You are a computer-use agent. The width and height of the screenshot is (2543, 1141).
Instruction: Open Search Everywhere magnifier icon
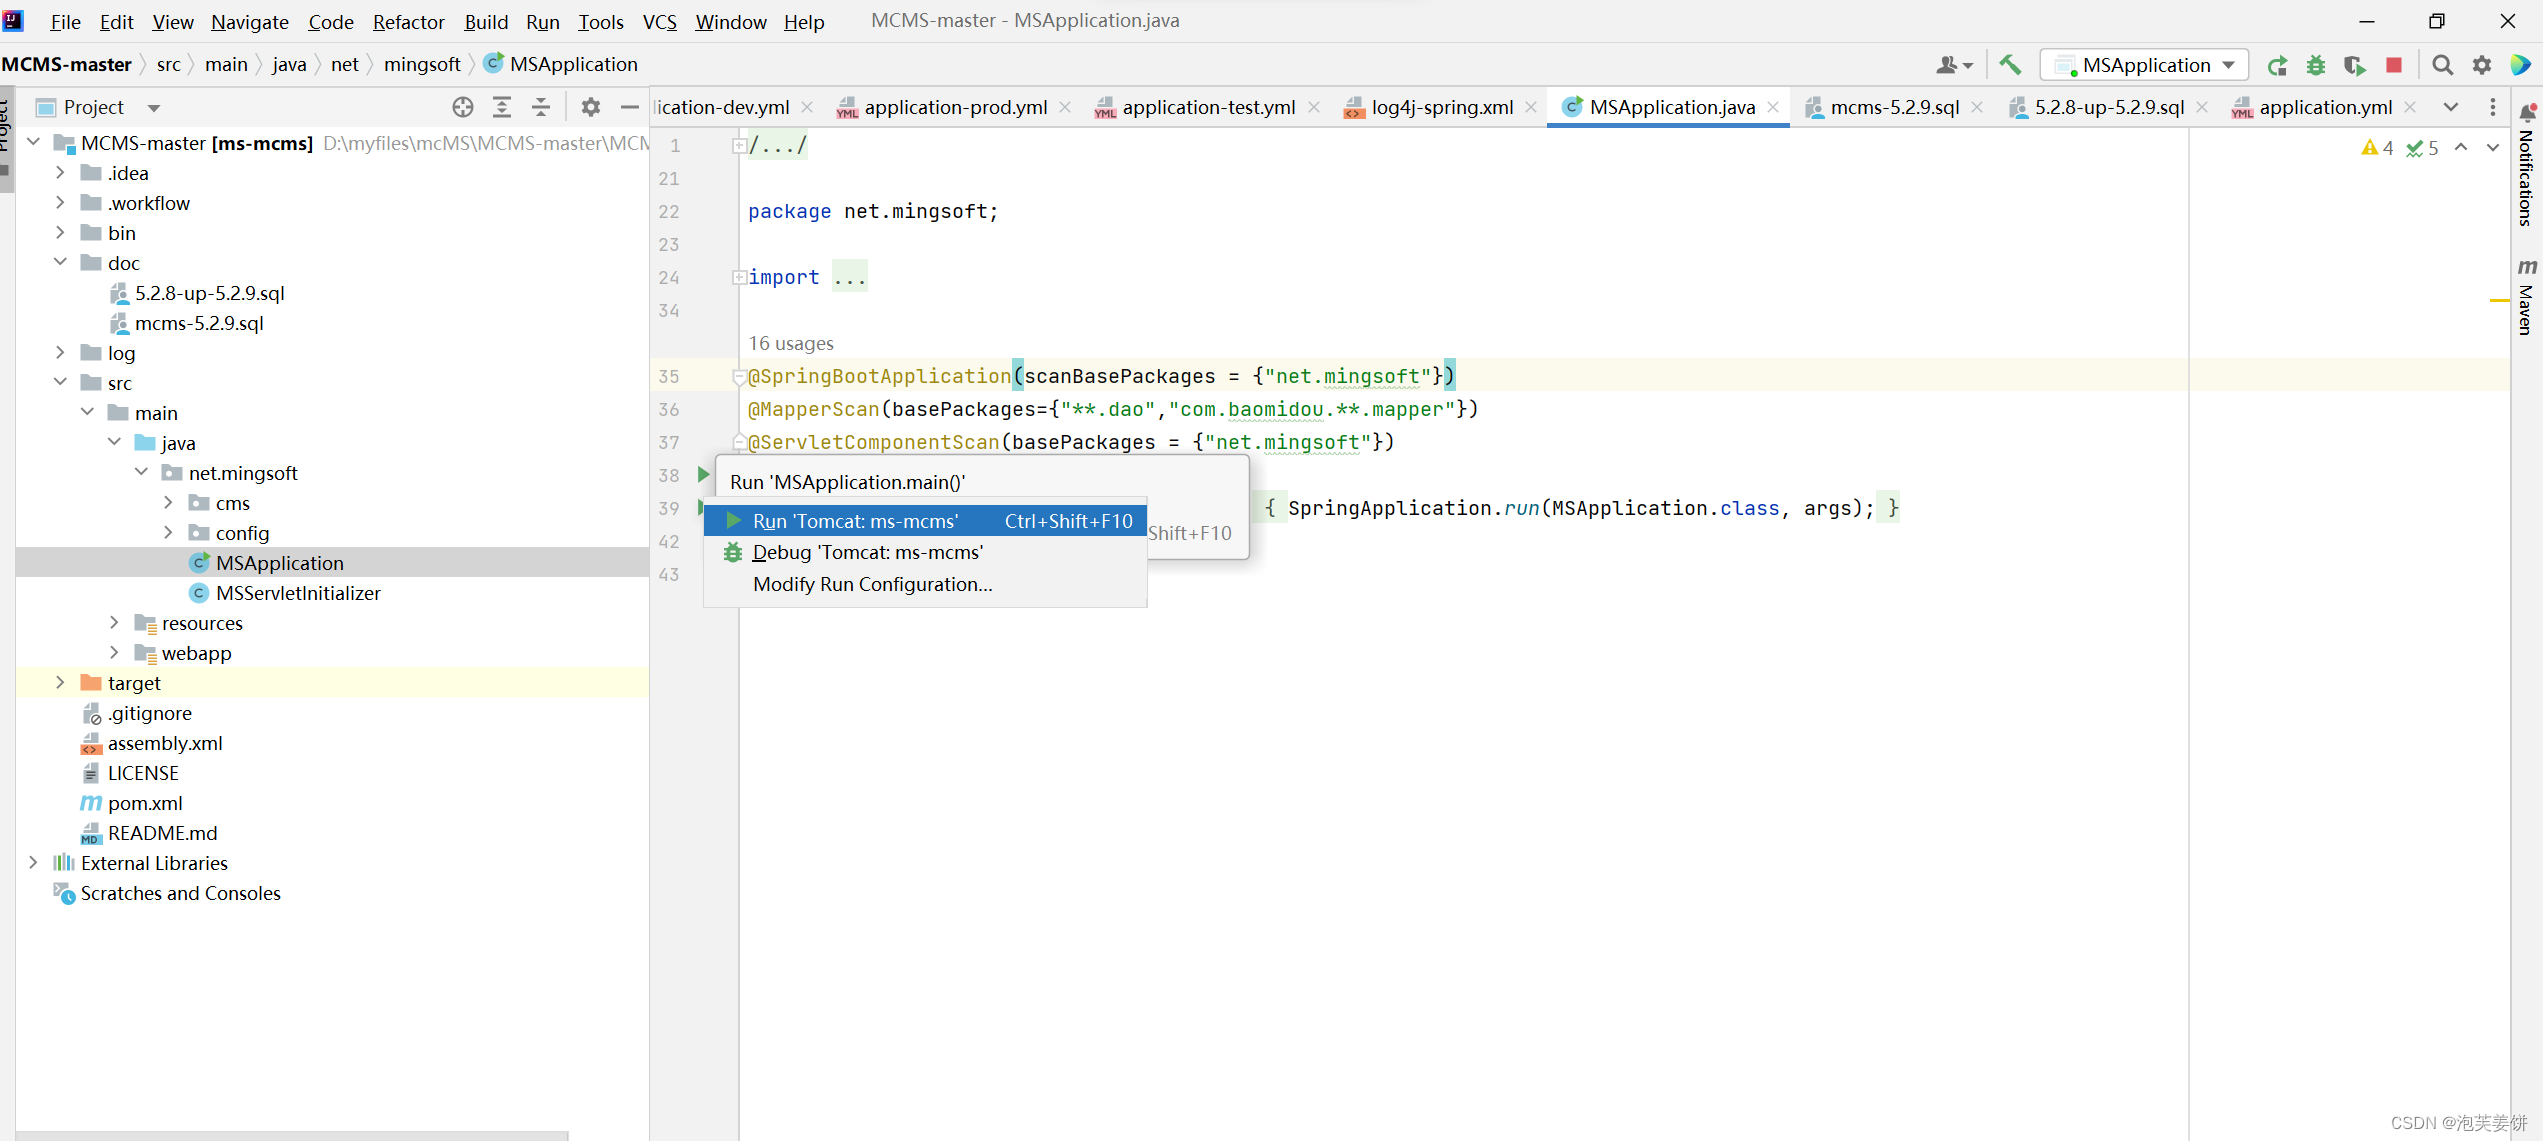pyautogui.click(x=2442, y=65)
